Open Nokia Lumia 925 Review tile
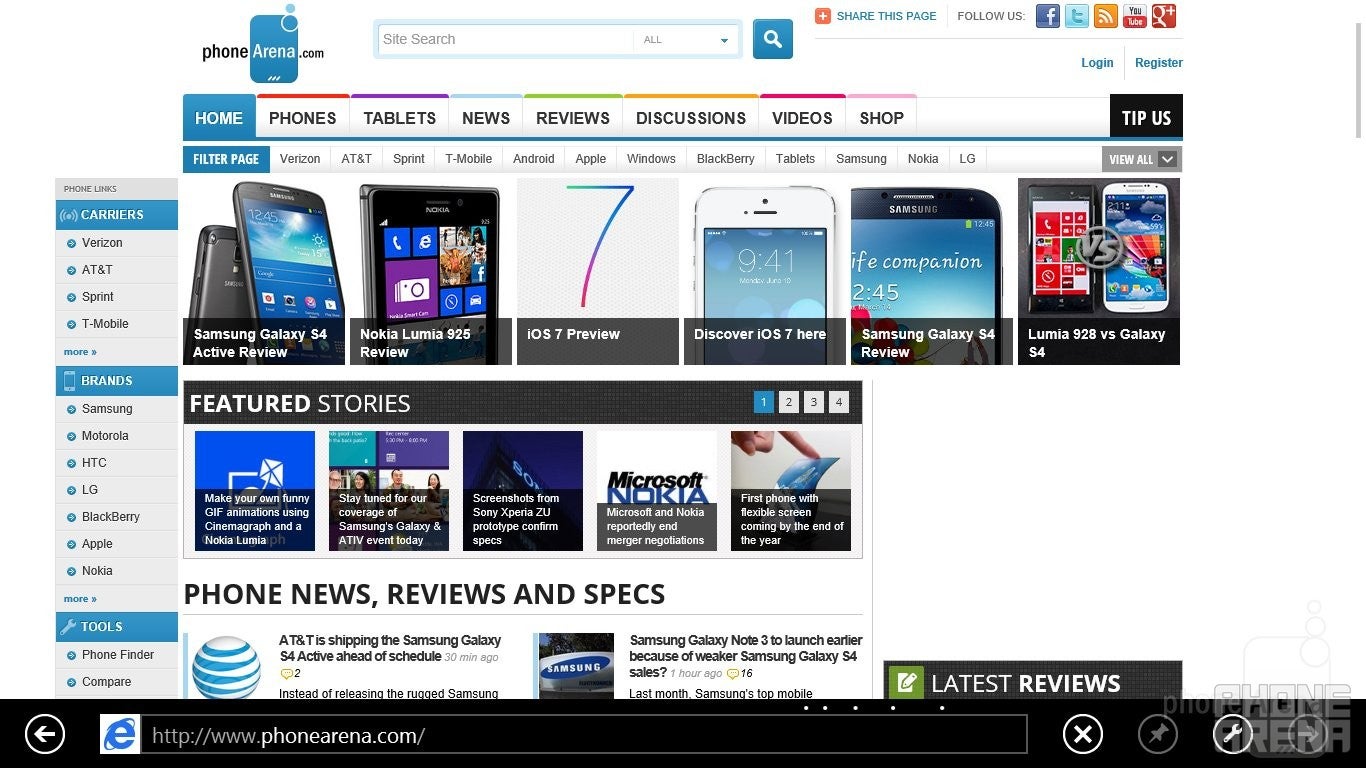Image resolution: width=1366 pixels, height=768 pixels. [431, 272]
